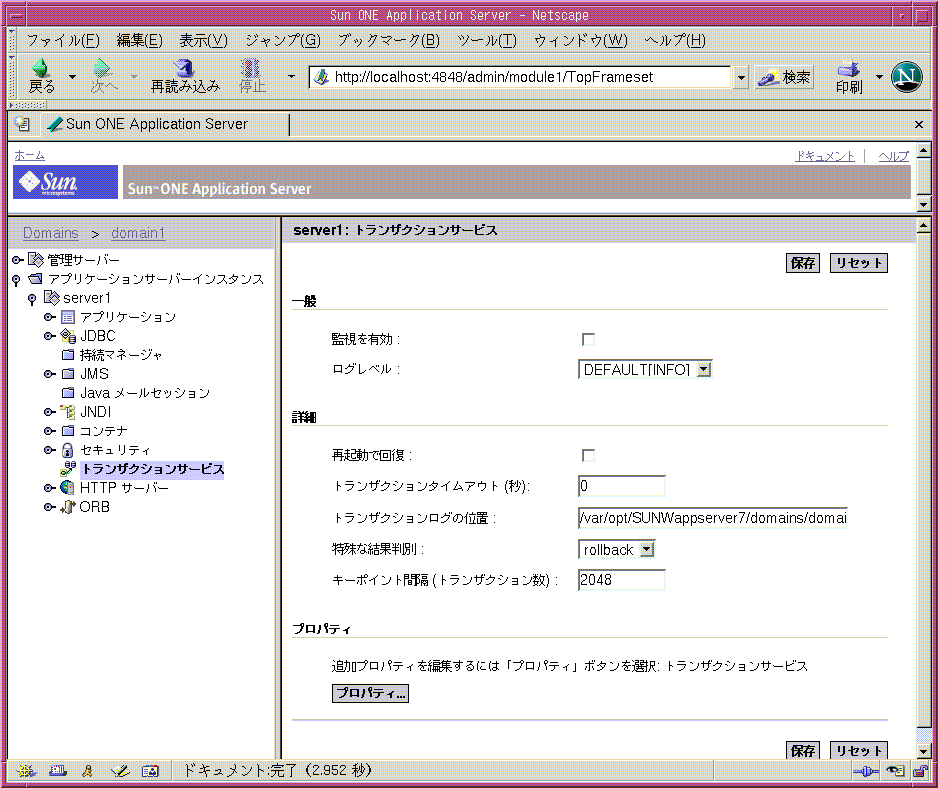Click the トランザクションサービス tree icon
This screenshot has height=788, width=938.
pos(68,468)
